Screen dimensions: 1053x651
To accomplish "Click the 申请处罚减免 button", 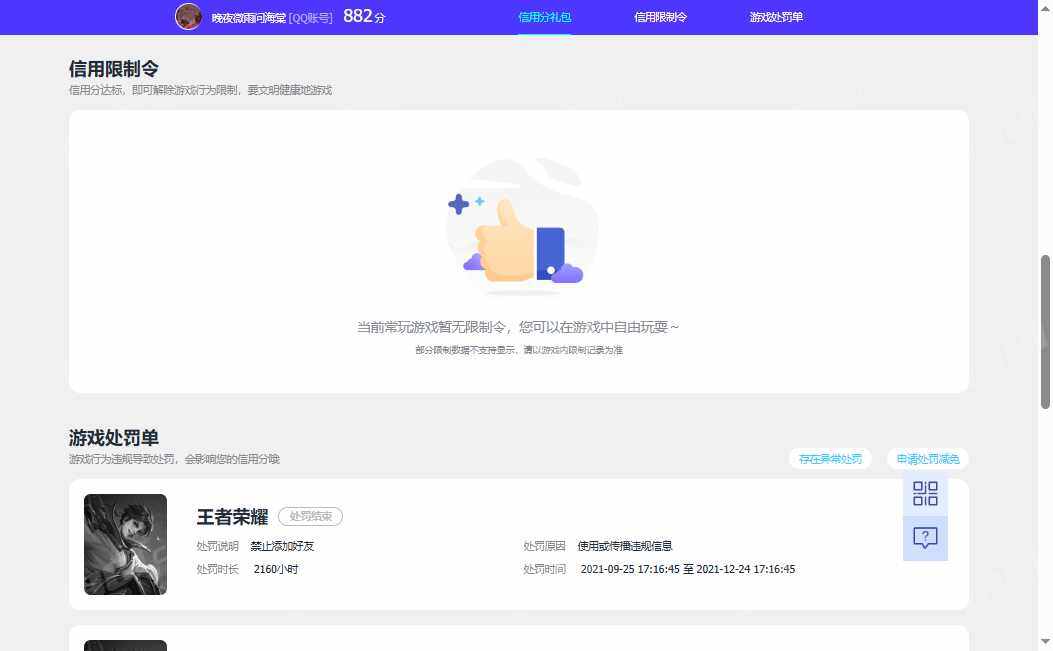I will click(927, 459).
